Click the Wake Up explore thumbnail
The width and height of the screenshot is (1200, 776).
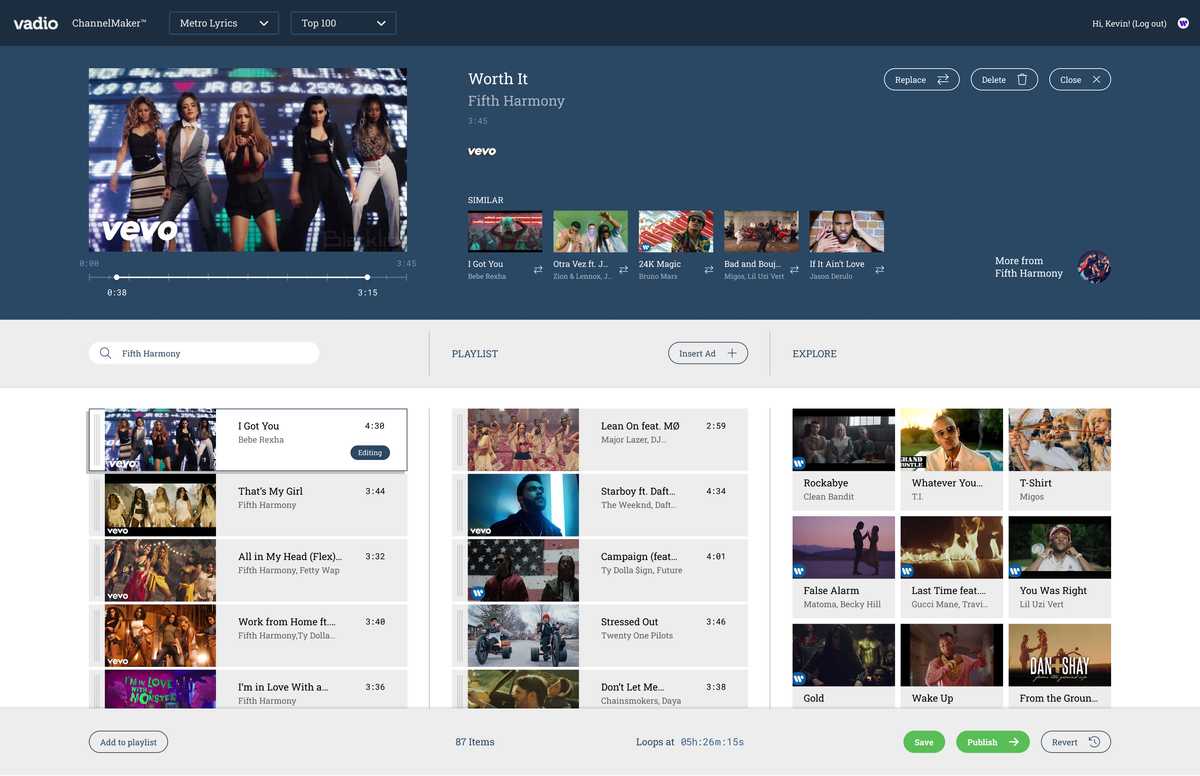click(x=952, y=655)
